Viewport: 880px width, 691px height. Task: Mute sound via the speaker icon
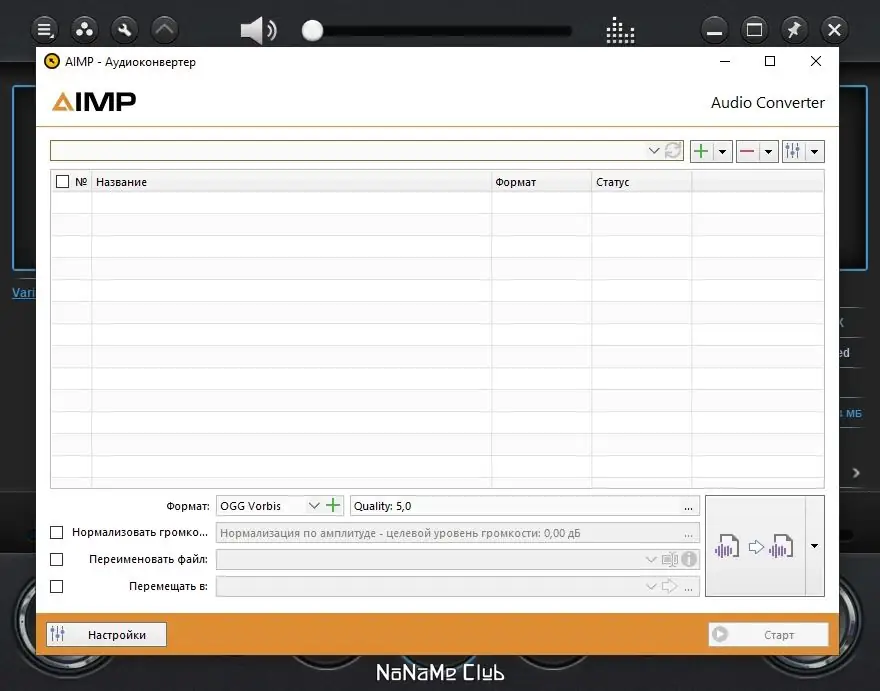[x=258, y=30]
